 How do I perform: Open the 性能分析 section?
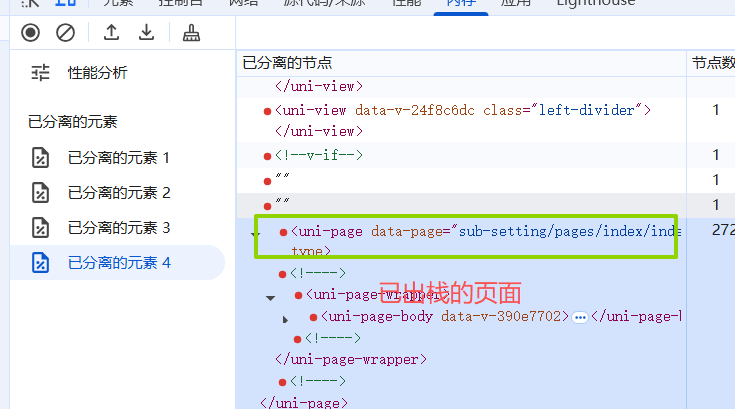97,73
